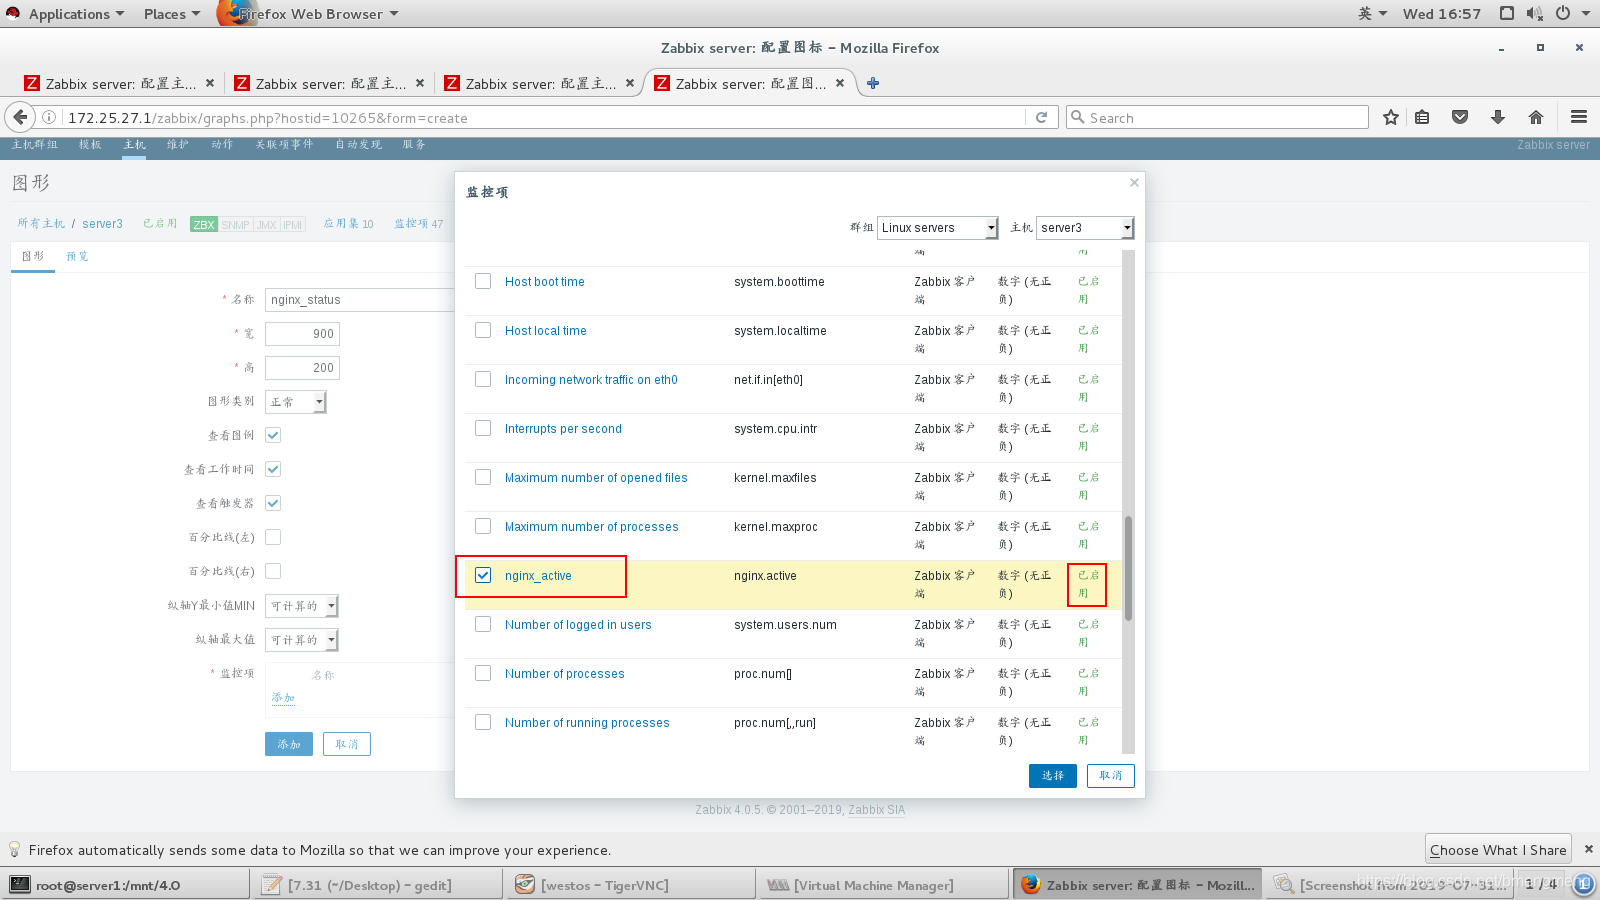Go to Firefox home icon
This screenshot has height=900, width=1600.
1536,117
